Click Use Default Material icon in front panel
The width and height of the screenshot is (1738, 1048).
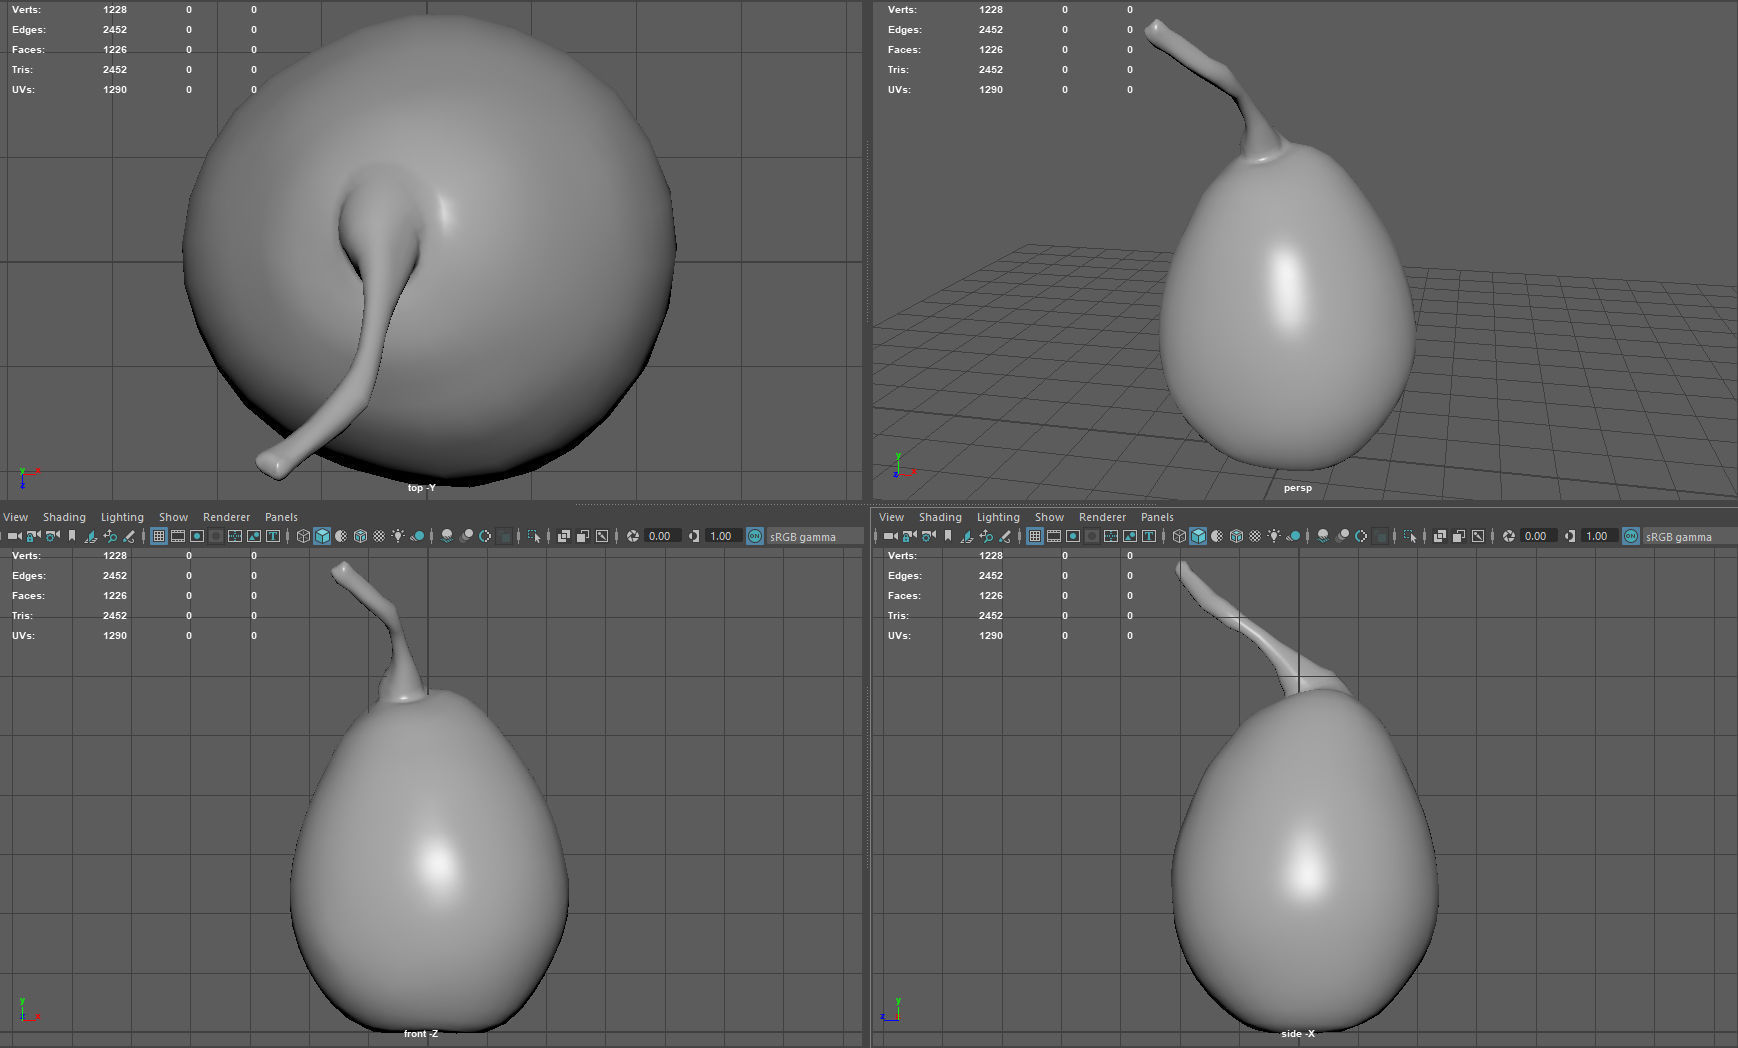(x=341, y=536)
